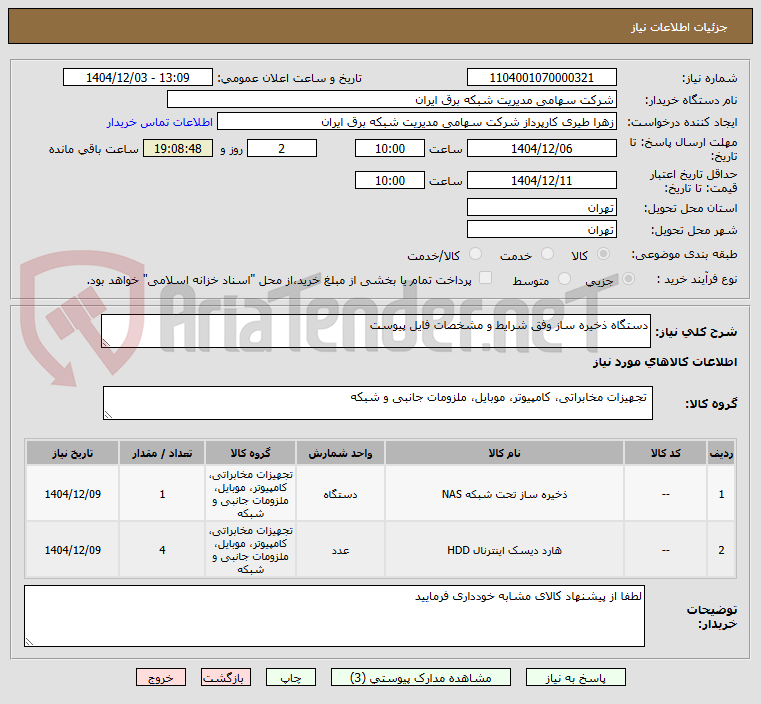
Task: Click date 1404/12/09 in the NAS row
Action: coord(73,494)
